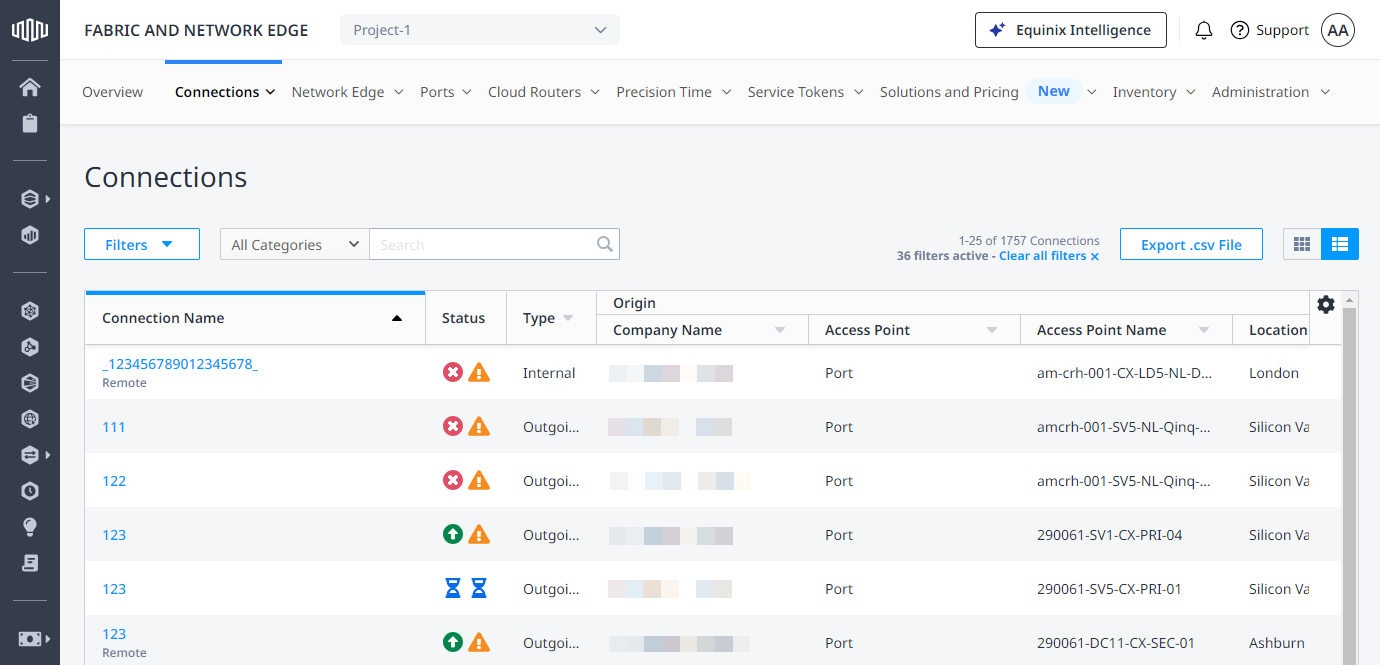Open the Overview tab
Viewport: 1380px width, 665px height.
pos(113,92)
